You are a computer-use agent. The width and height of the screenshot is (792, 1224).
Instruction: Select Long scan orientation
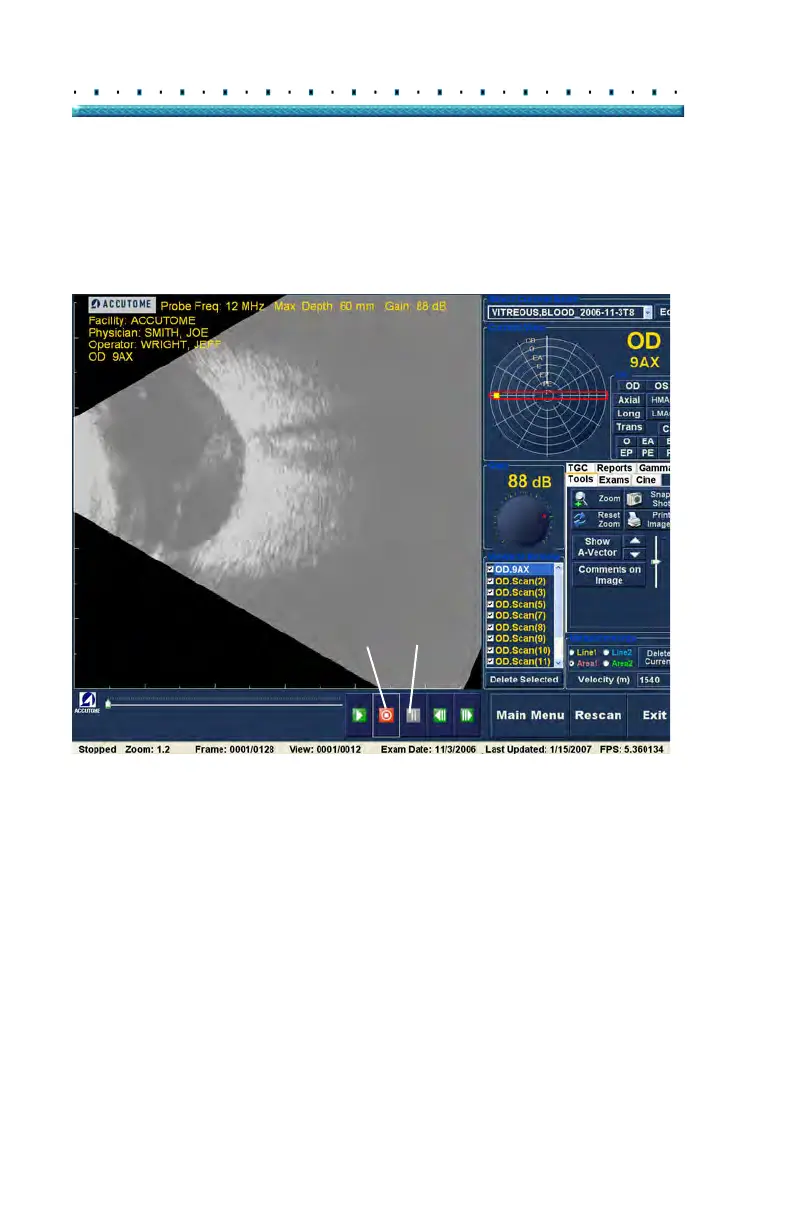pos(629,413)
